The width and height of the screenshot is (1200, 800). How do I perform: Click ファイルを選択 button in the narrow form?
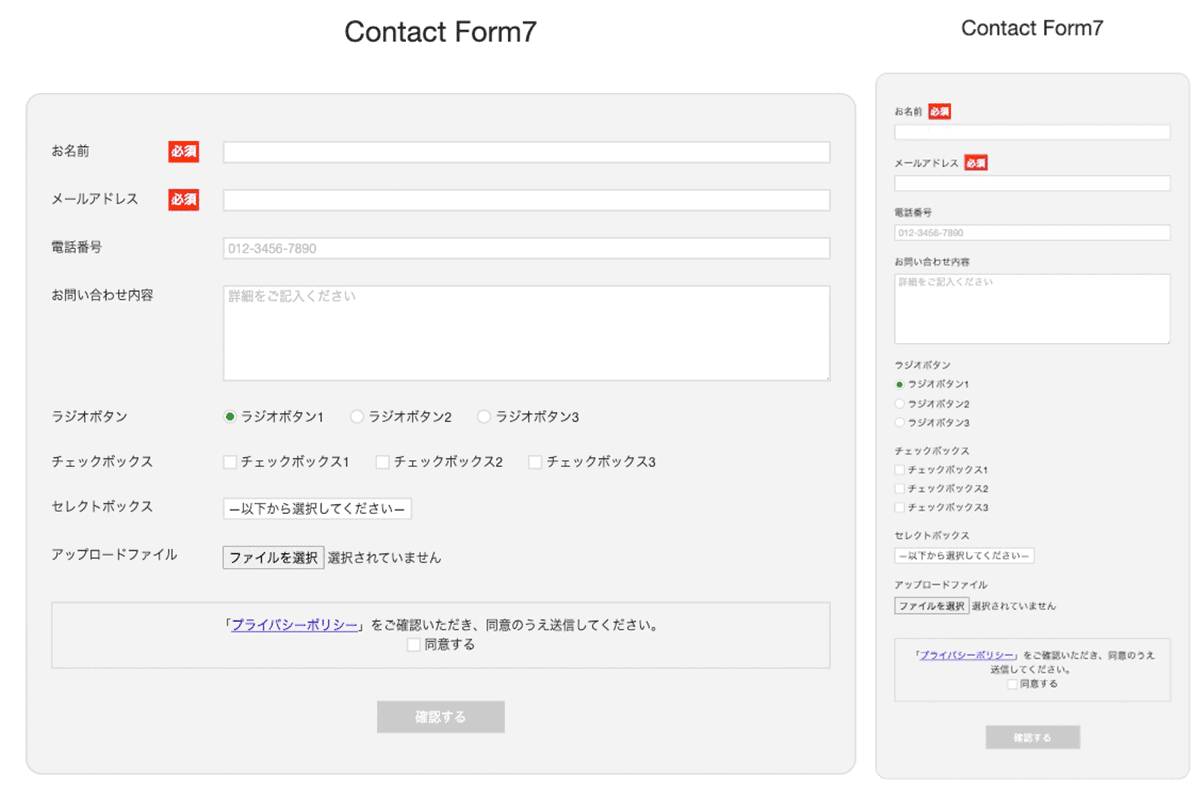[931, 605]
